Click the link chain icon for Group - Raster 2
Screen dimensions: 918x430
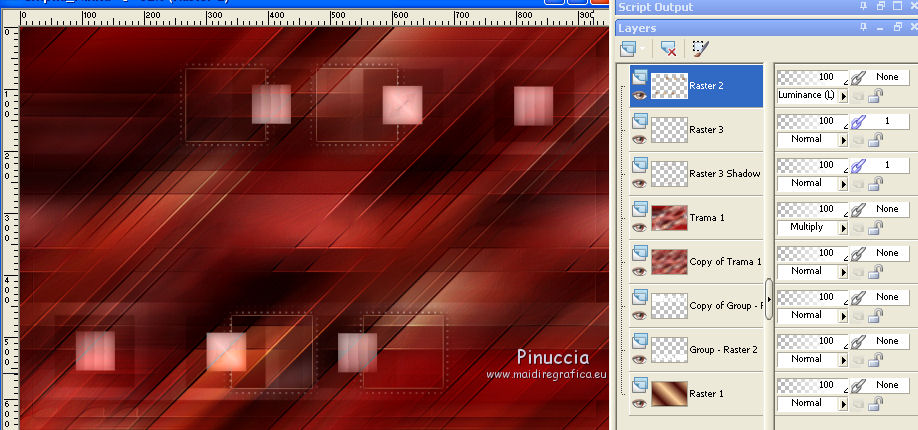click(858, 340)
